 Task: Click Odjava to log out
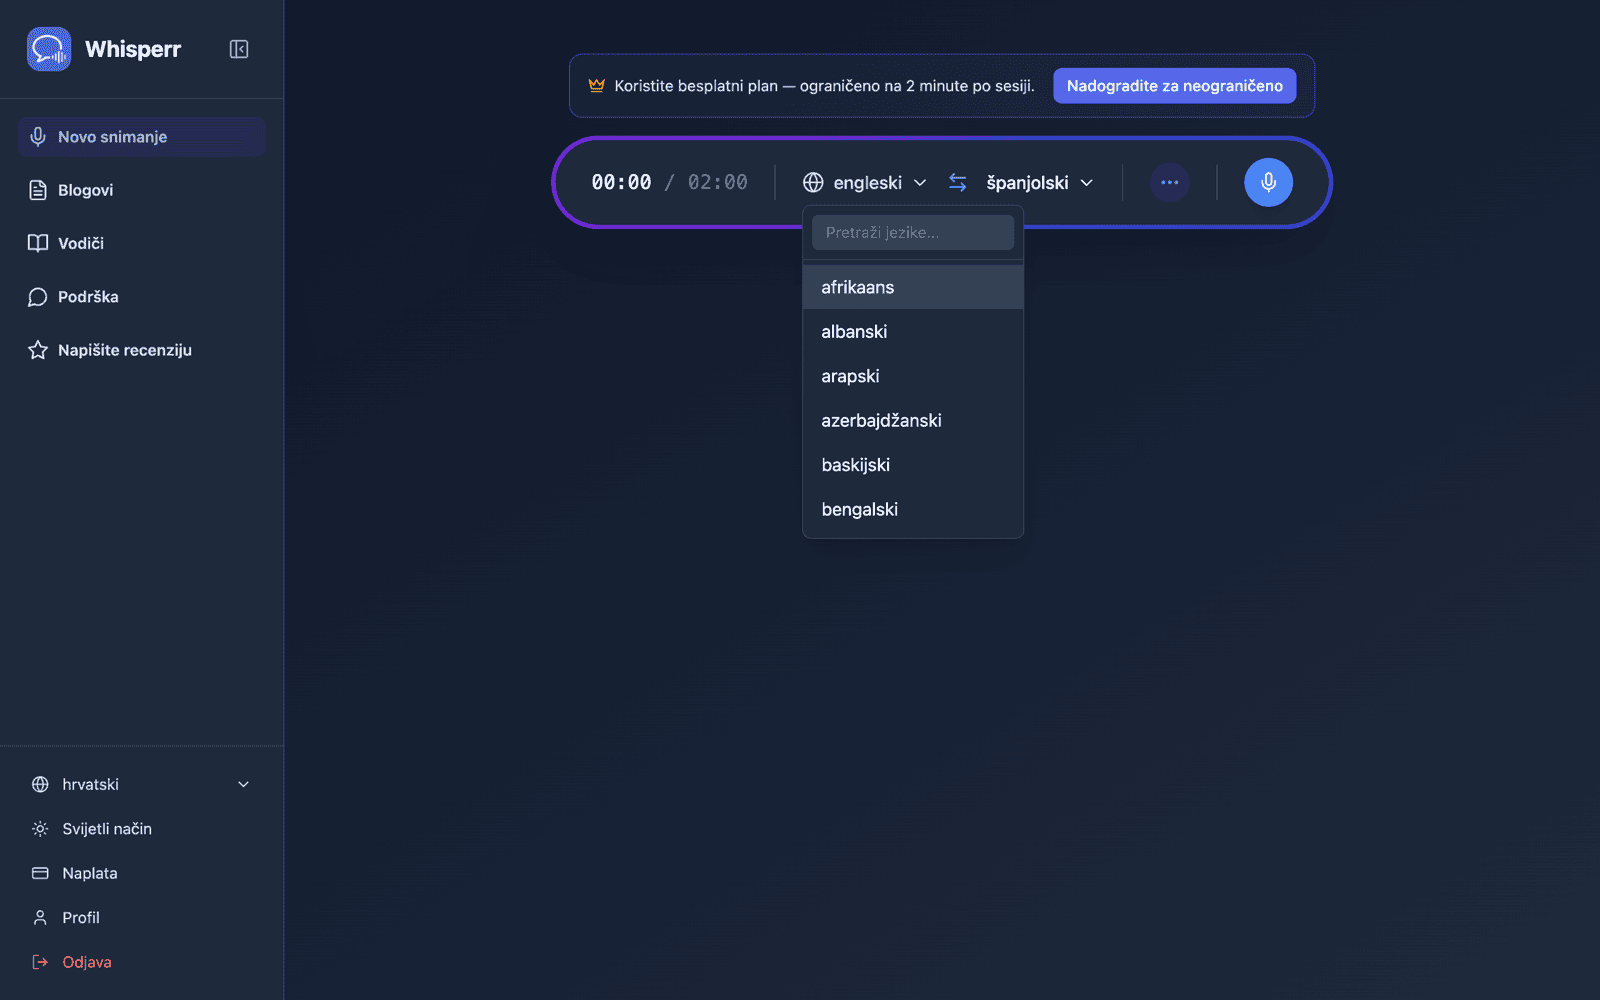point(141,962)
